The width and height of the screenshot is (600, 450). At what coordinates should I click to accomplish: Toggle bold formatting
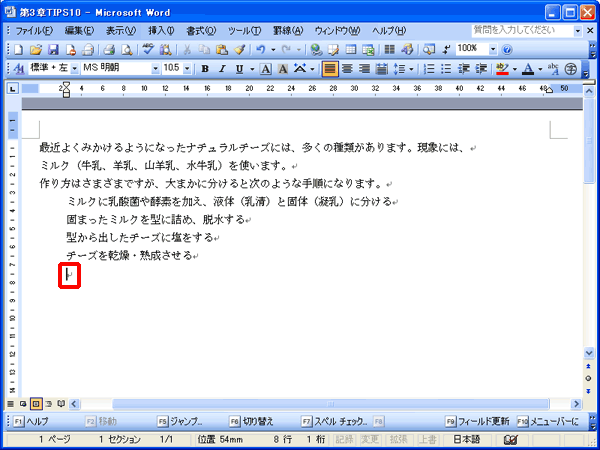coord(205,69)
